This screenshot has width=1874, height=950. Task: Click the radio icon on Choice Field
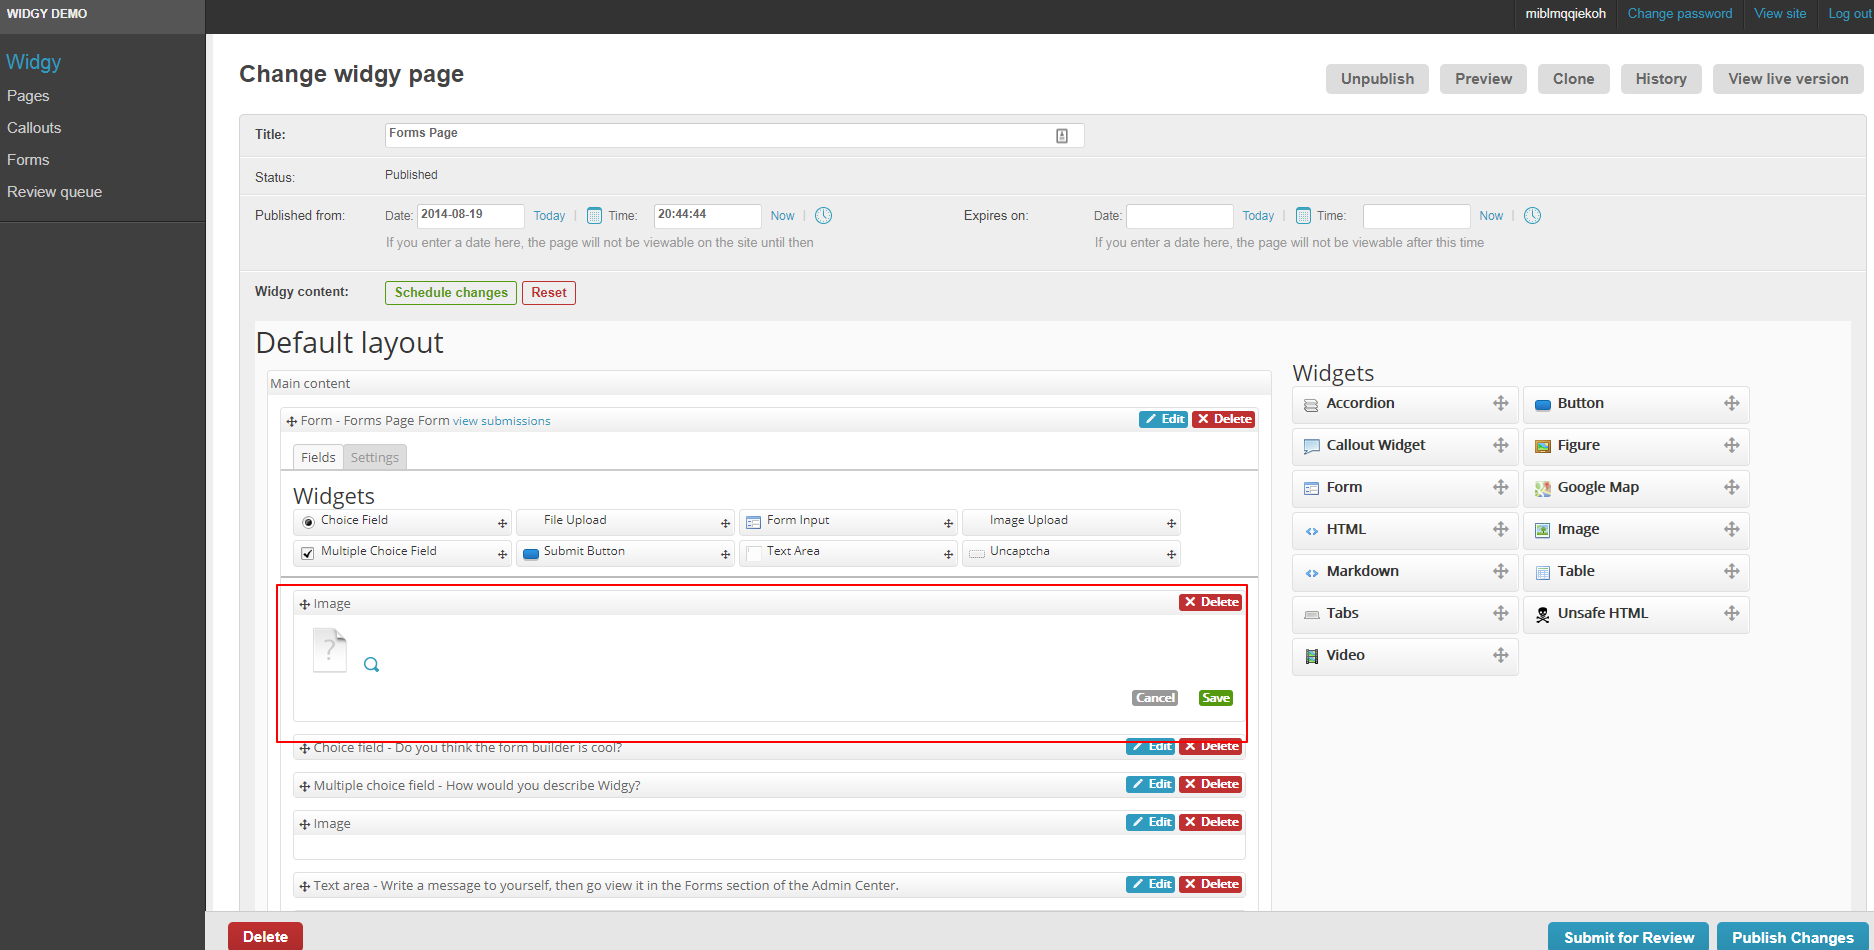[307, 520]
